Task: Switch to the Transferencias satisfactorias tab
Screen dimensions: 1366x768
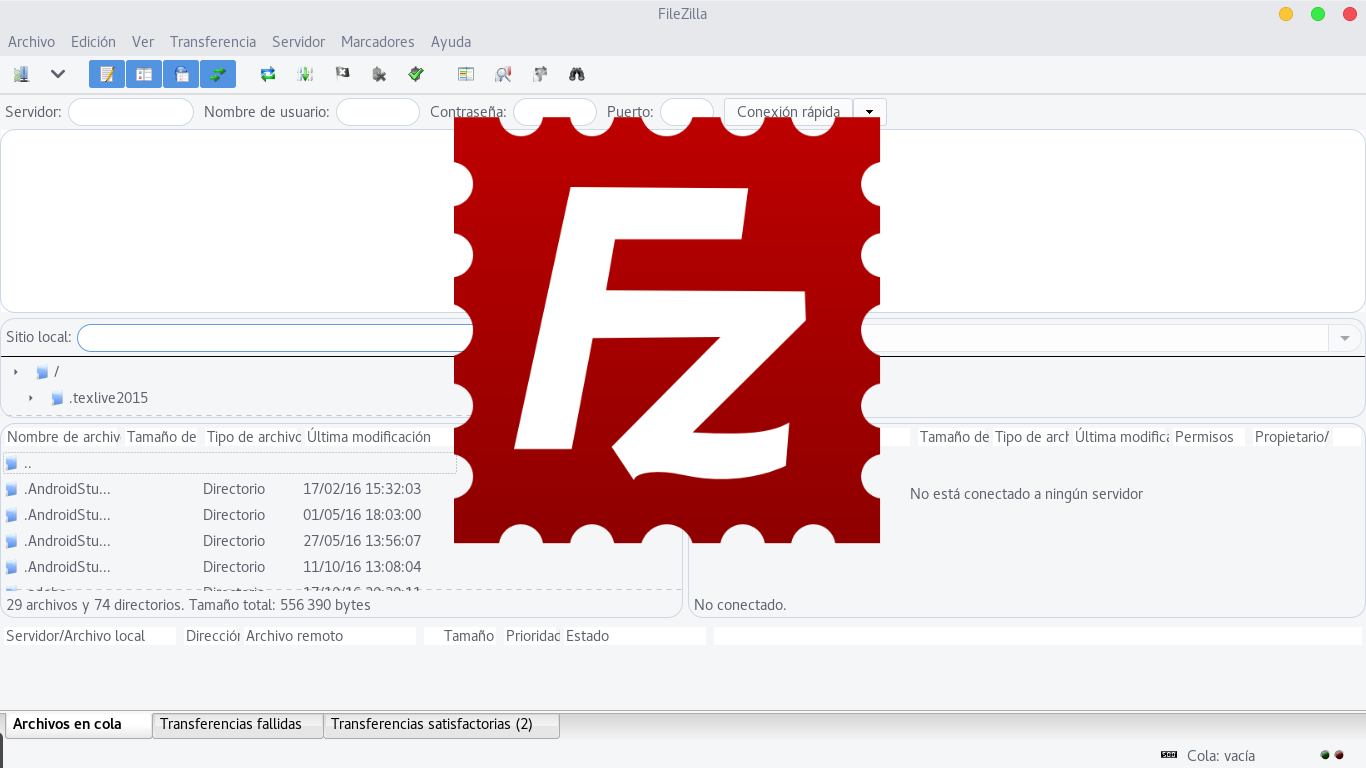Action: pos(441,725)
